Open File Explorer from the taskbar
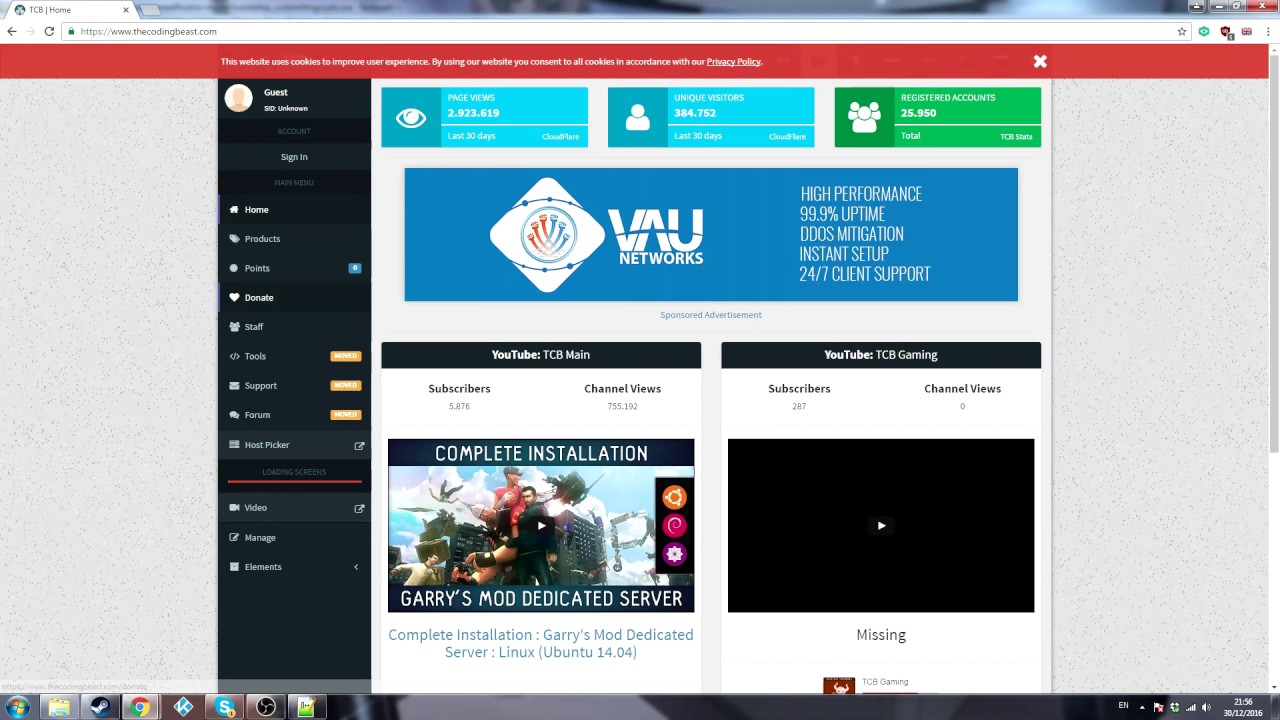 pyautogui.click(x=60, y=707)
